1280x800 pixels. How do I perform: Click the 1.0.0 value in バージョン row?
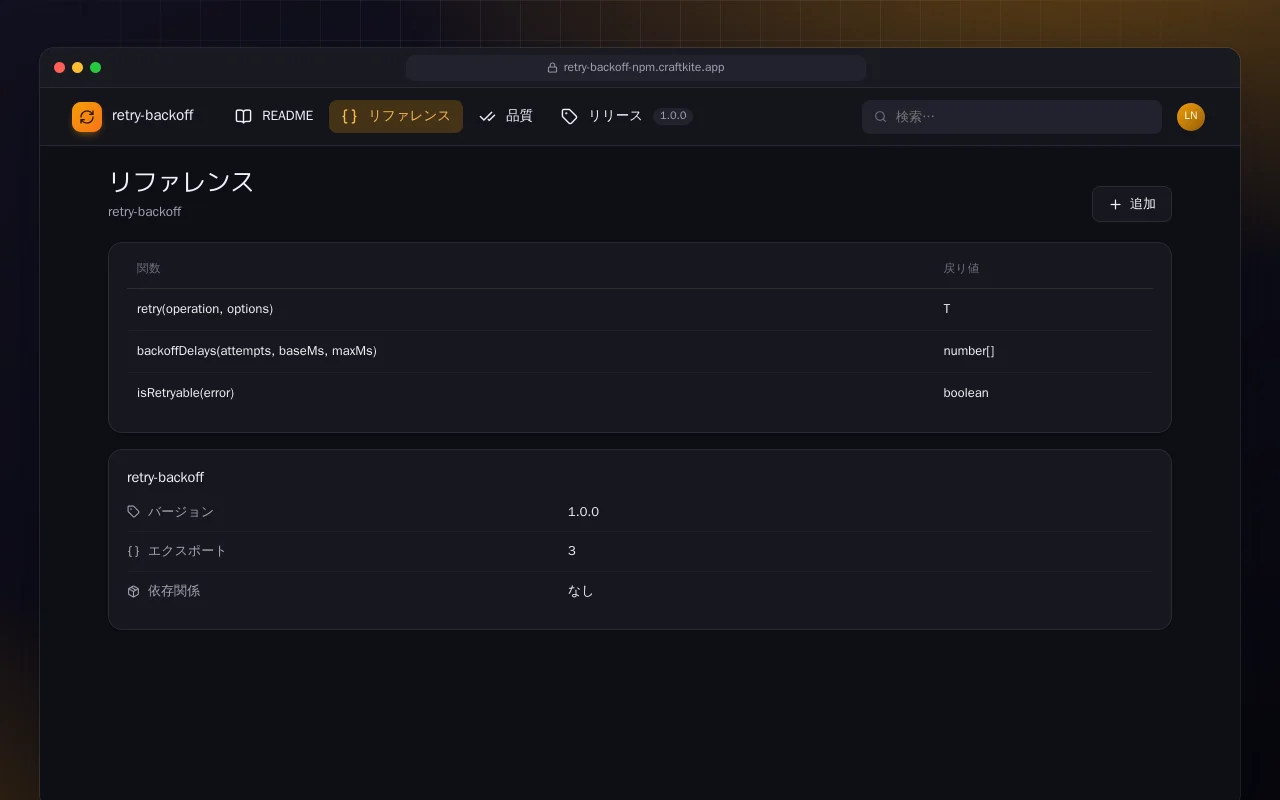coord(583,511)
